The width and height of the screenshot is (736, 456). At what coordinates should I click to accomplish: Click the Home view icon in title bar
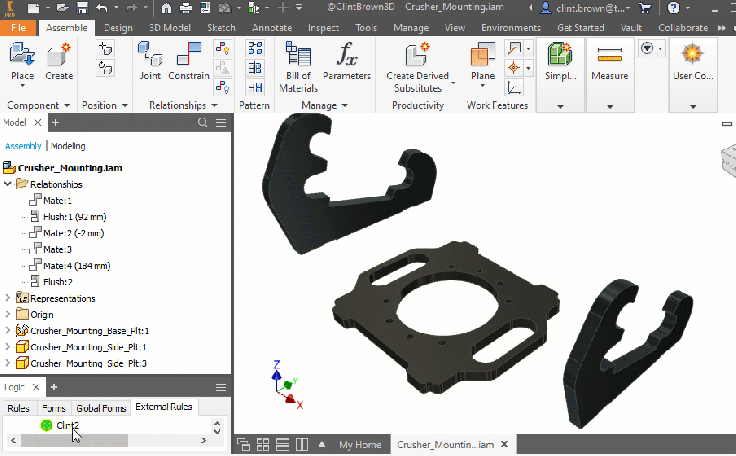pyautogui.click(x=166, y=8)
